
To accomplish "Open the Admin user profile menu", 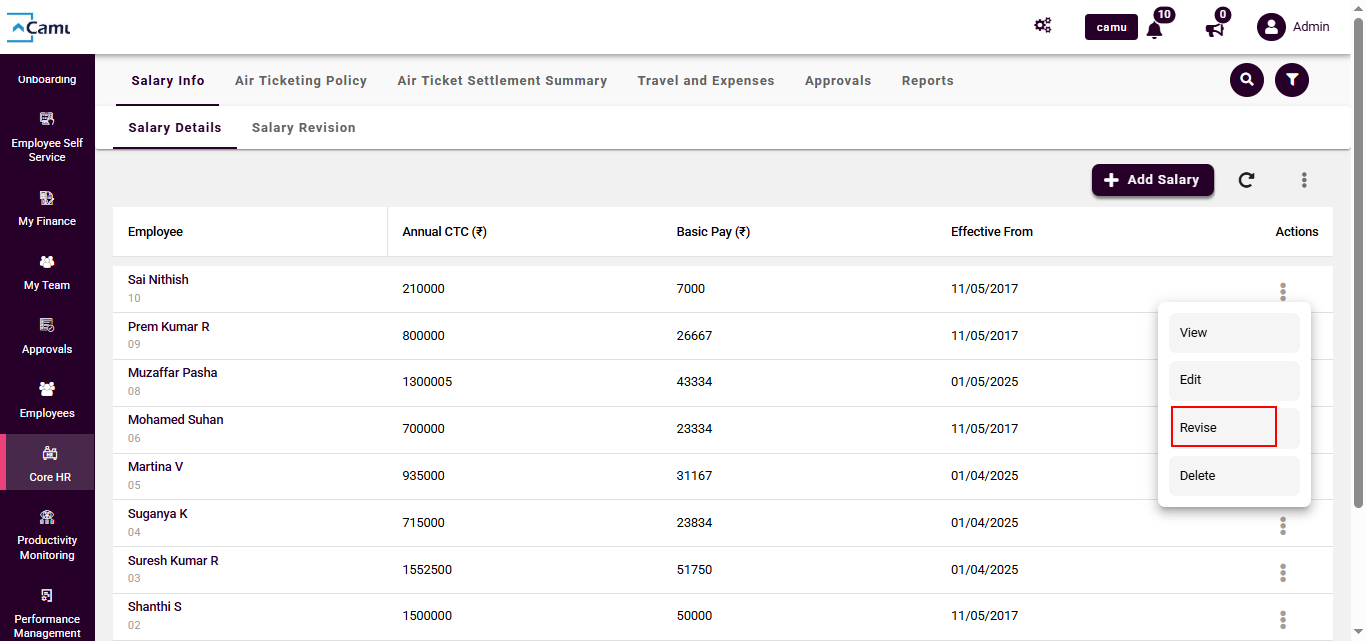I will pos(1293,27).
